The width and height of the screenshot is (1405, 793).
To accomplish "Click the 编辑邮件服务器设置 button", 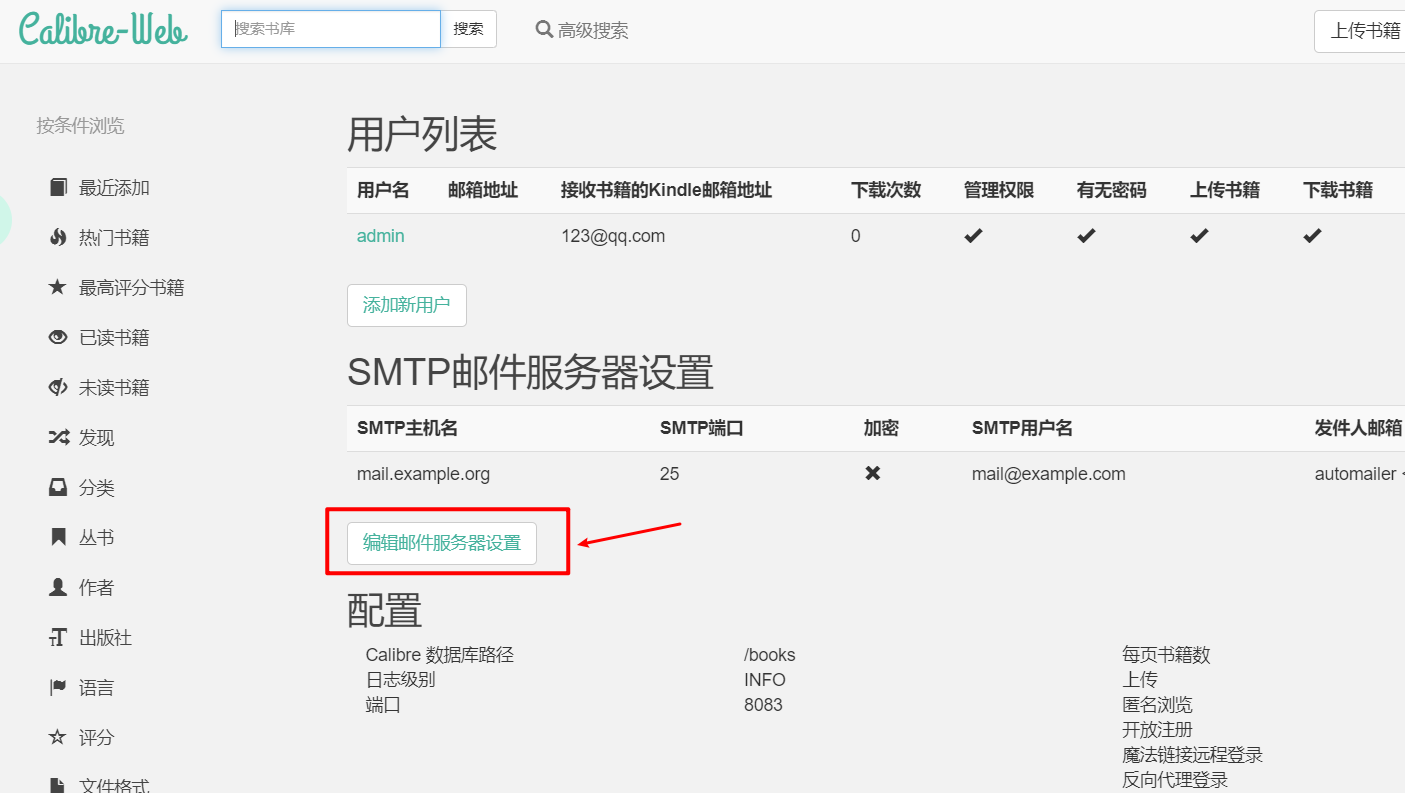I will coord(442,543).
